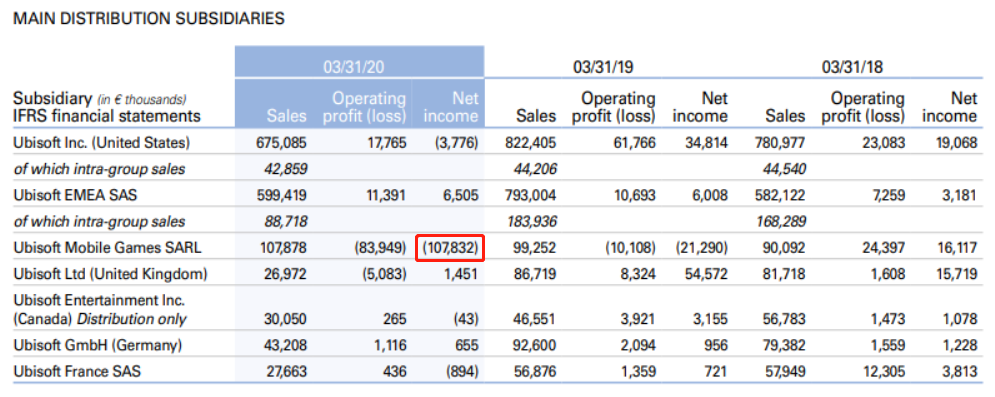
Task: Select the 16,117 net income value
Action: point(957,248)
